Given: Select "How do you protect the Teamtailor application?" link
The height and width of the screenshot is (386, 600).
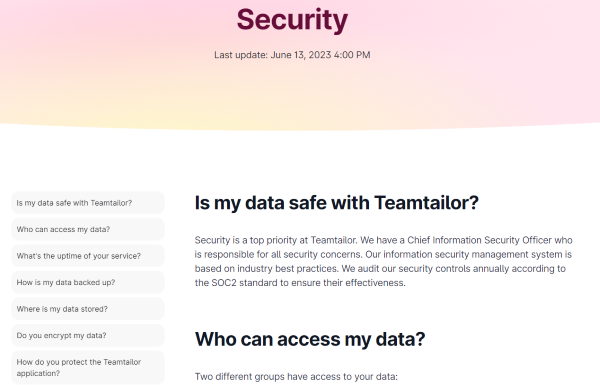Looking at the screenshot, I should 88,368.
